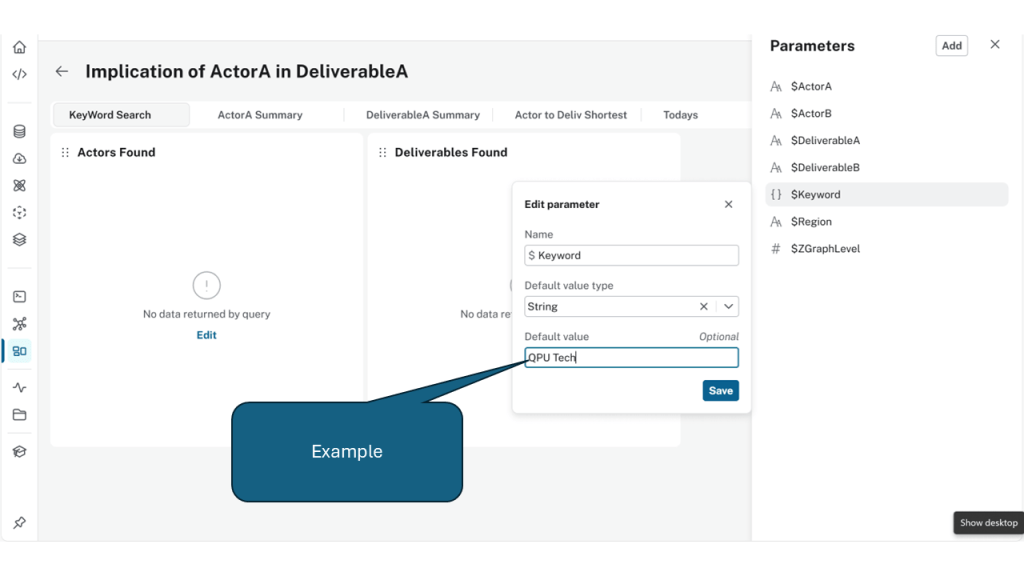Screen dimensions: 1024x576
Task: Clear the String default value type selection
Action: (704, 307)
